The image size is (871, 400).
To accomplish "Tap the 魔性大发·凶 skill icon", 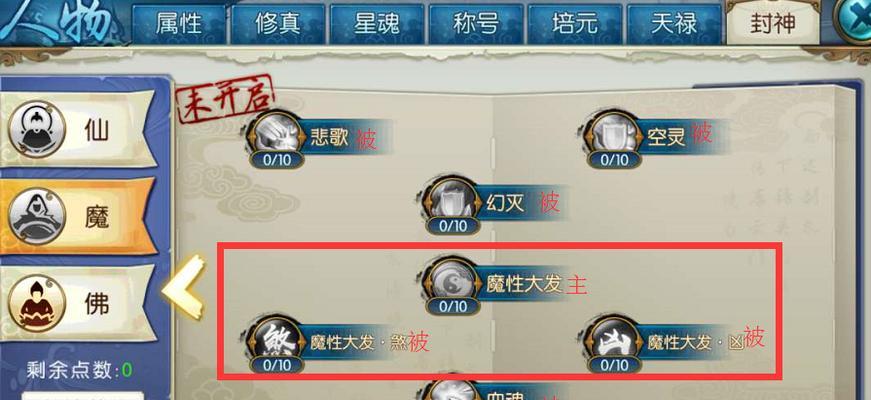I will tap(613, 339).
